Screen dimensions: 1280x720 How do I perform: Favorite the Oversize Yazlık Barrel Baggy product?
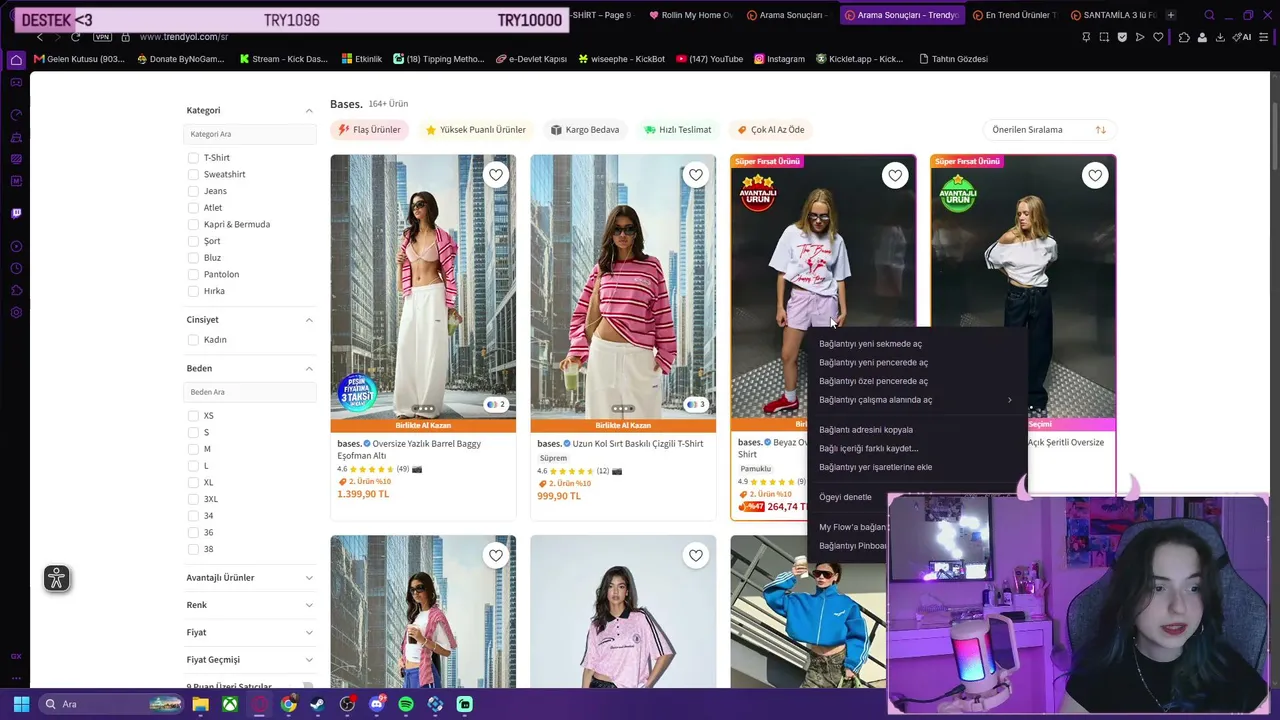point(496,175)
